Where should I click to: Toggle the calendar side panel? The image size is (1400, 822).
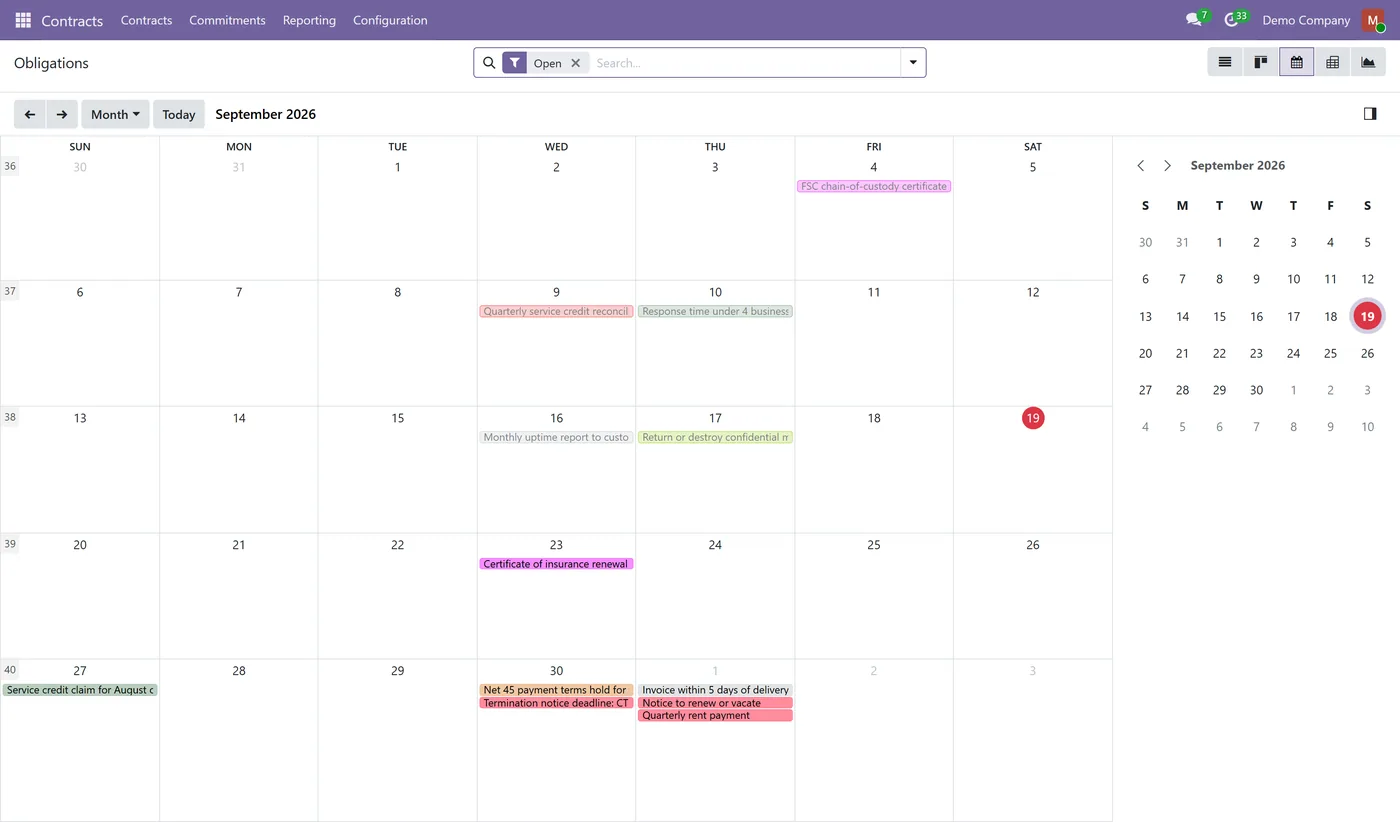[1370, 114]
